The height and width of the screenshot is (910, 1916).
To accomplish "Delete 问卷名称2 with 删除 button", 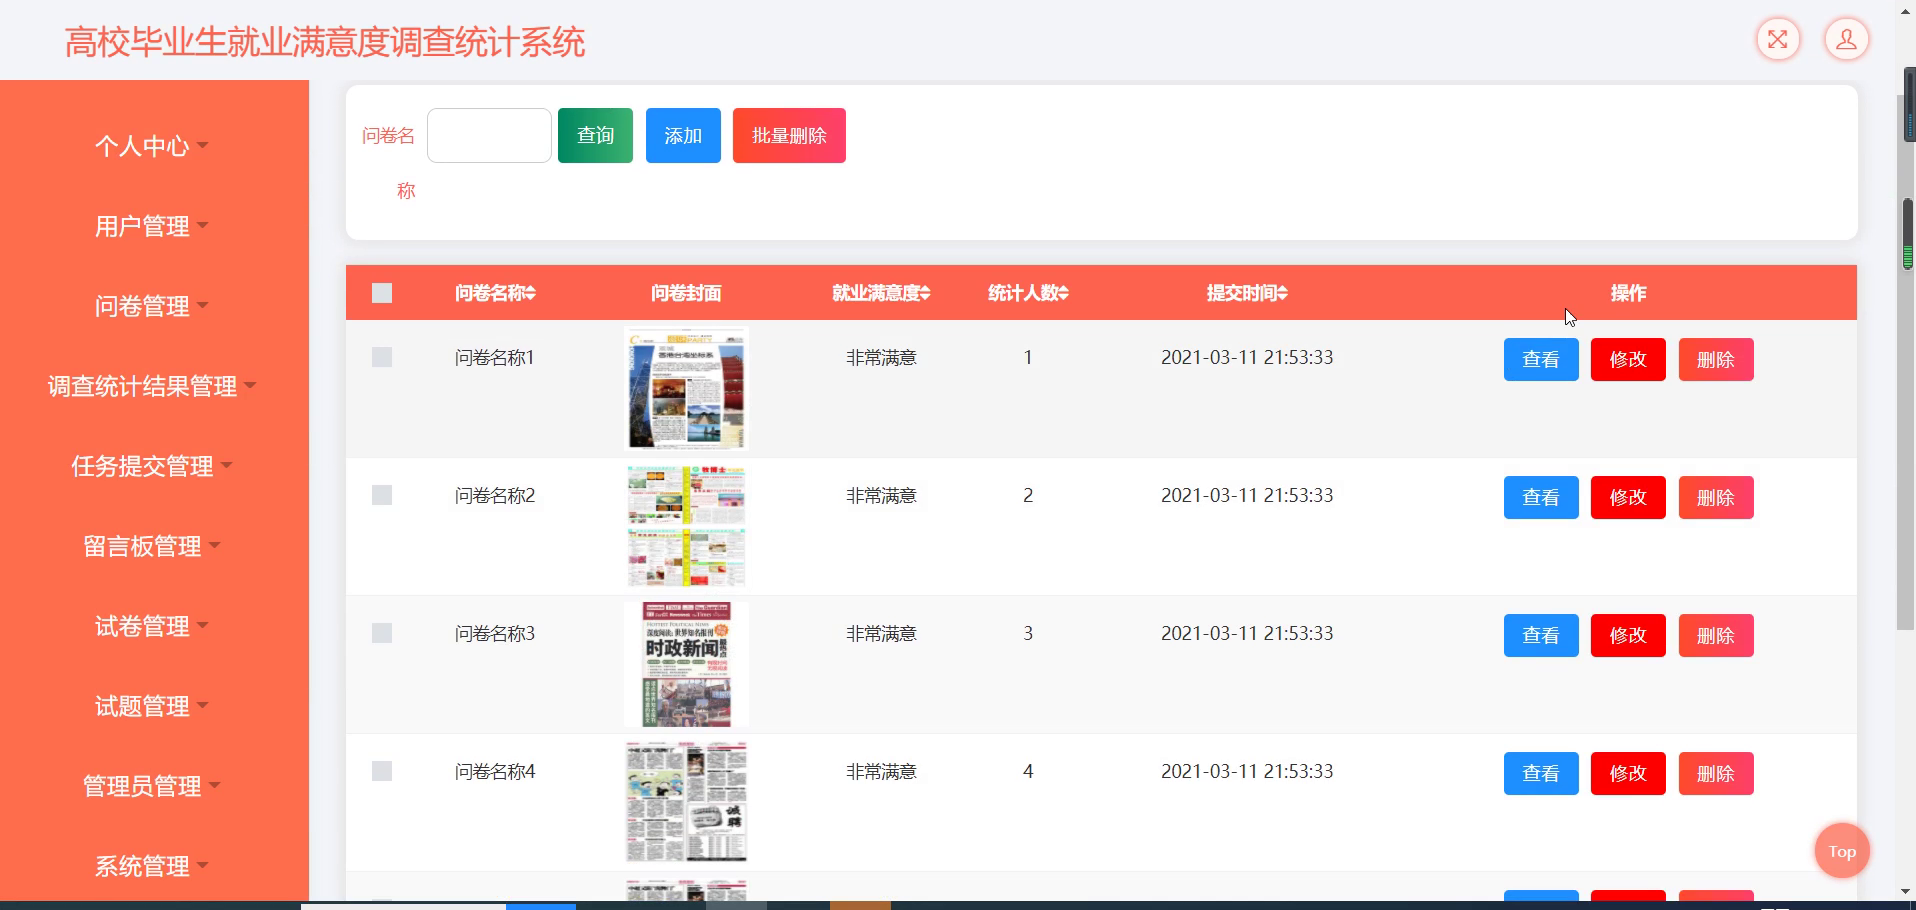I will pos(1716,497).
